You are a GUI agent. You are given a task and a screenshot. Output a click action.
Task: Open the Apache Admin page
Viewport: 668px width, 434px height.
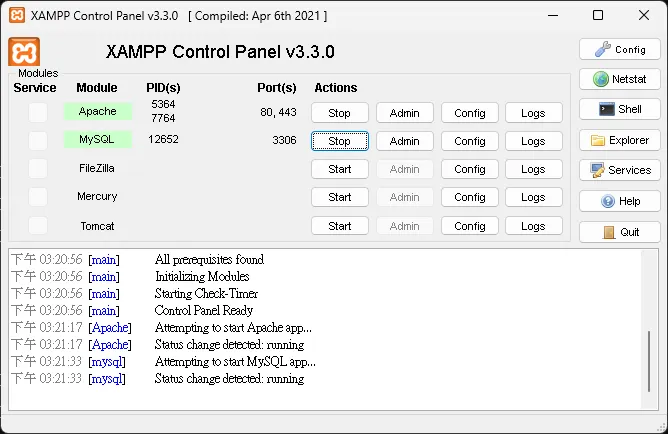[405, 113]
